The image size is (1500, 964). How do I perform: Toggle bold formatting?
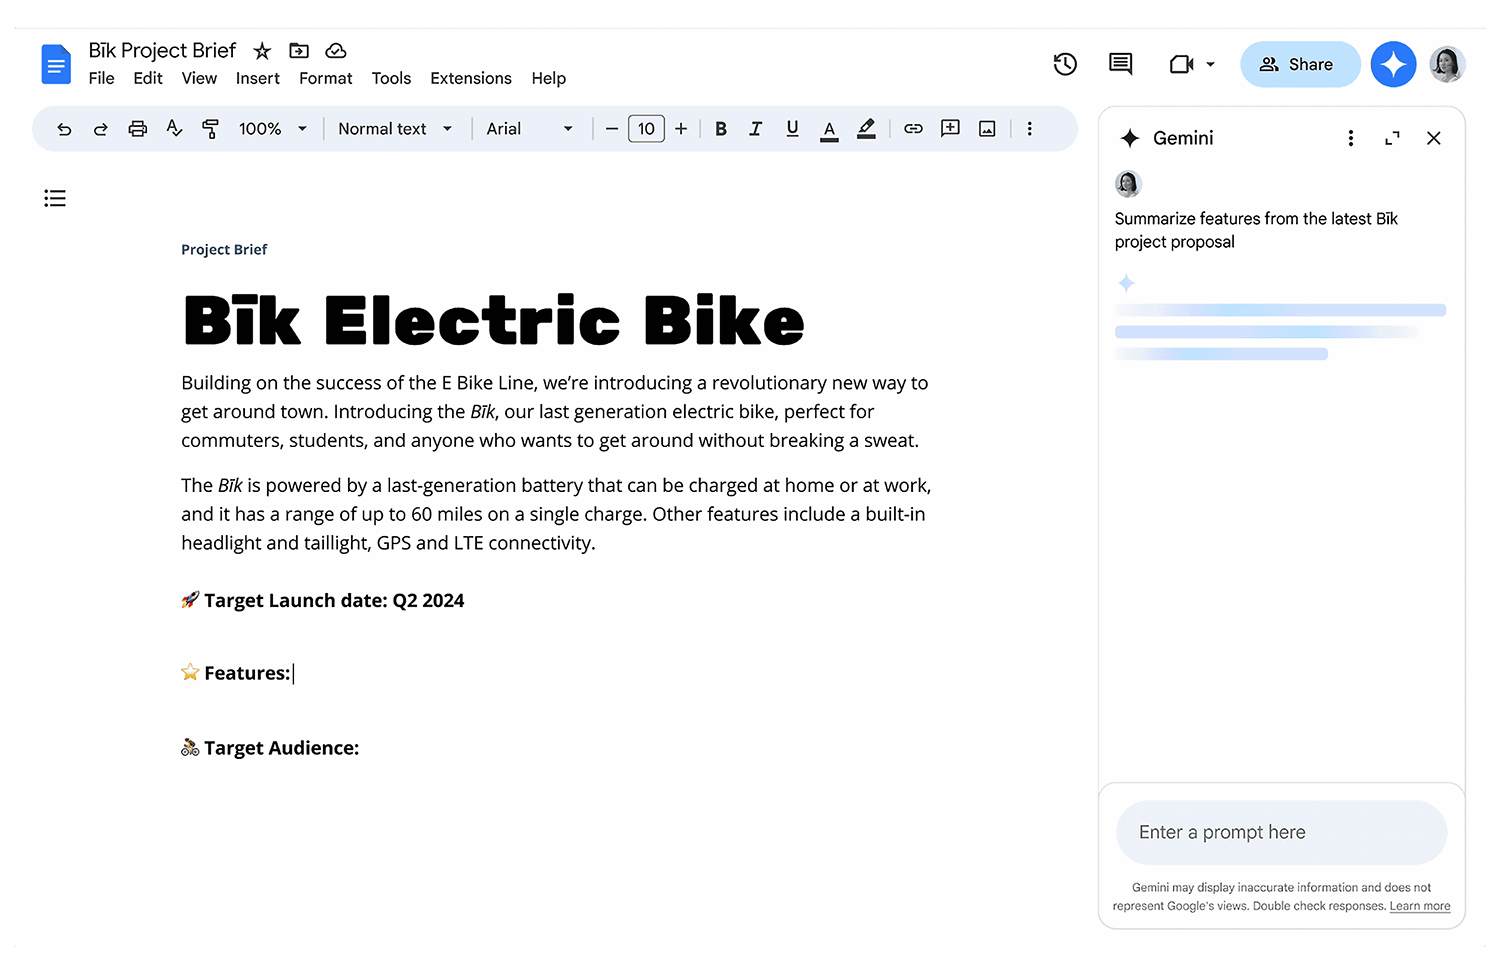(x=721, y=129)
